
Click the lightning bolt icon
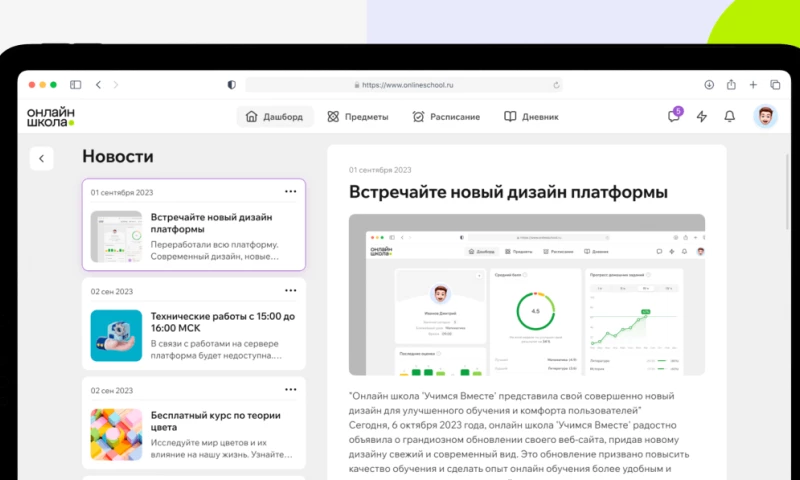point(702,117)
